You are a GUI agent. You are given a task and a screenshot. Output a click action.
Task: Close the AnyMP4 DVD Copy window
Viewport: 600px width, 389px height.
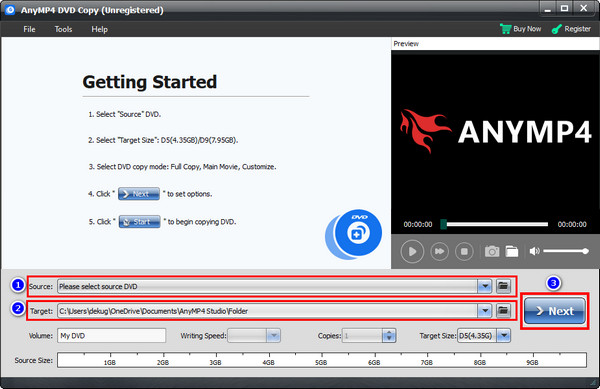click(x=583, y=8)
